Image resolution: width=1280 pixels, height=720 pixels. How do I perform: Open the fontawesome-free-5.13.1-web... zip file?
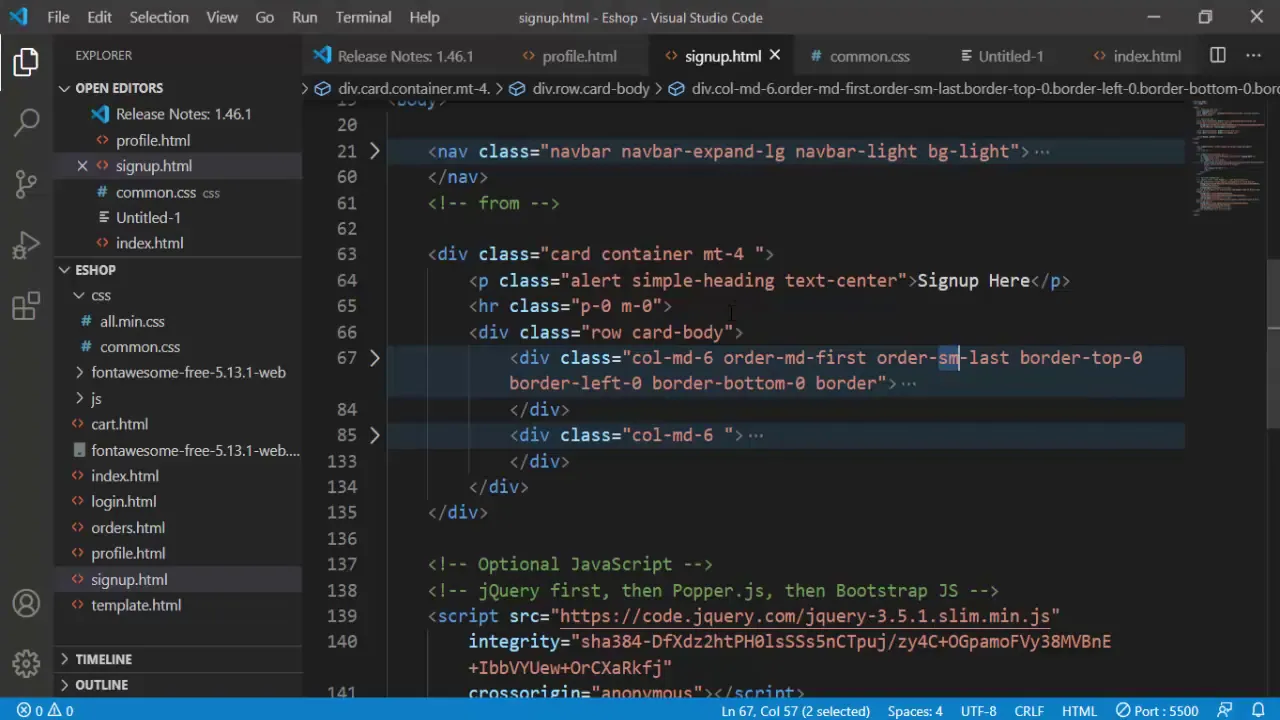point(195,451)
